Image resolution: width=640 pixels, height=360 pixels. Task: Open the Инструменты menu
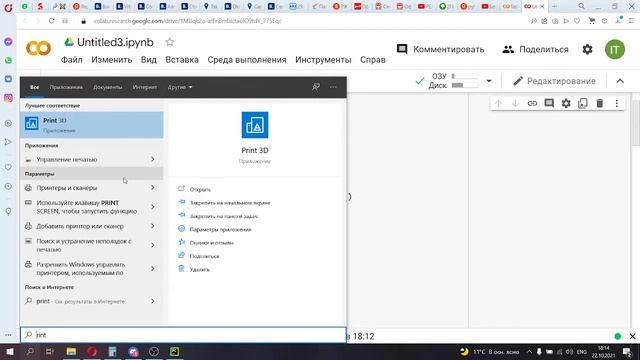click(x=323, y=60)
